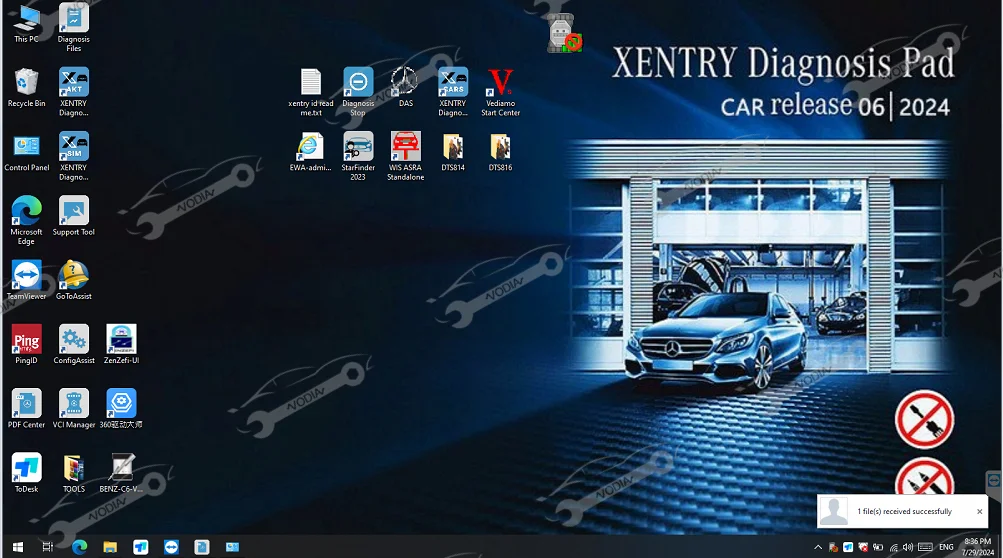The height and width of the screenshot is (558, 1003).
Task: Open the Control Panel desktop icon
Action: 26,152
